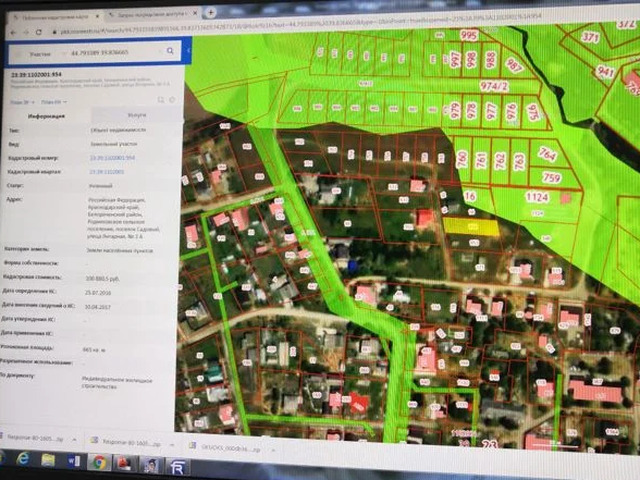Click the round icon beside the zoom-to-object icon
This screenshot has height=480, width=640.
(x=172, y=100)
